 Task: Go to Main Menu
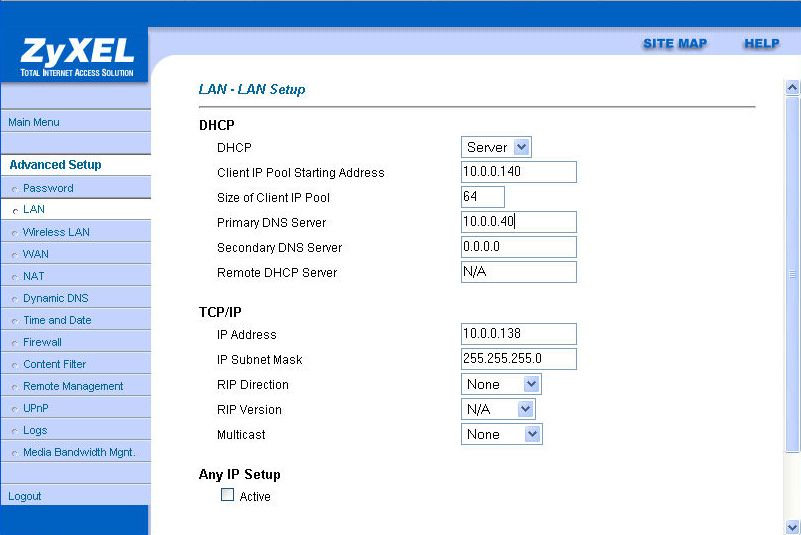tap(34, 122)
